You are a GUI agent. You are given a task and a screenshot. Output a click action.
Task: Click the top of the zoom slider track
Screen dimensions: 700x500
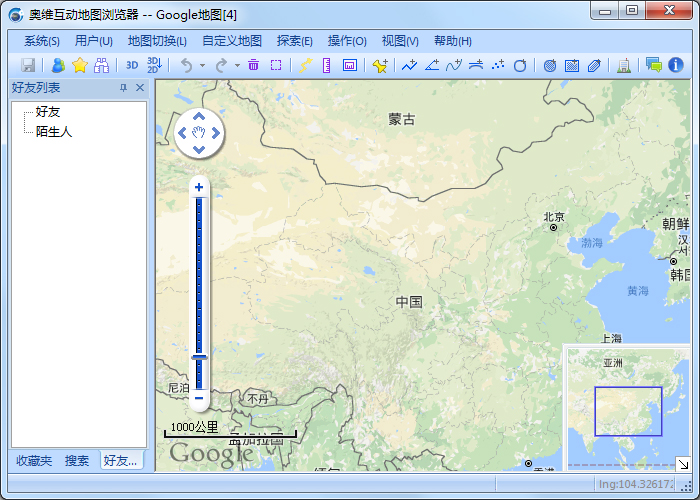coord(199,201)
